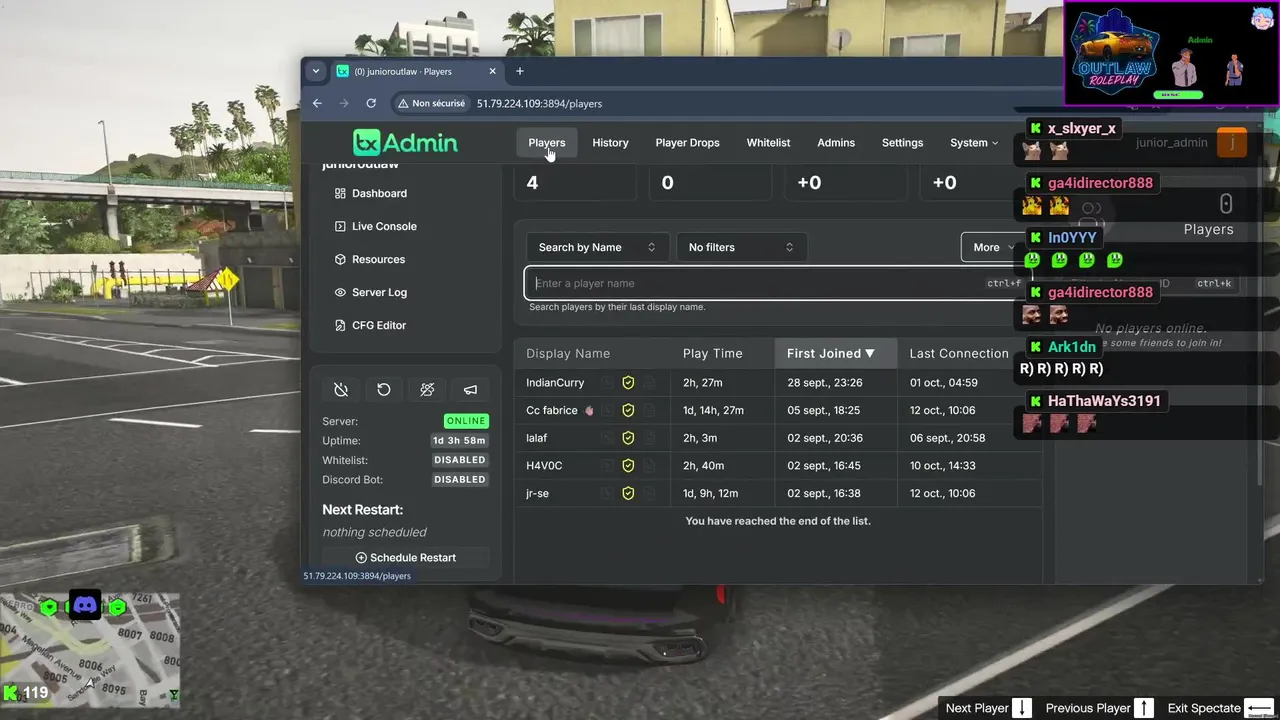Viewport: 1280px width, 720px height.
Task: Open the Player Drops tab
Action: (687, 143)
